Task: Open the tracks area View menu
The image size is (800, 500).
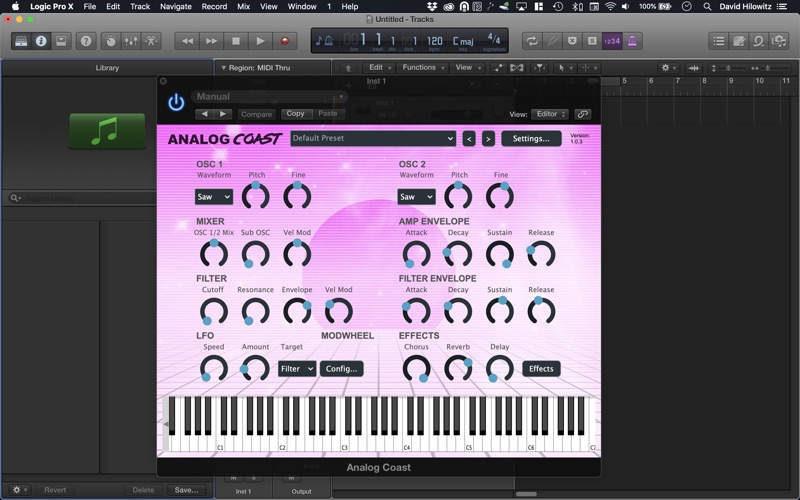Action: [467, 67]
